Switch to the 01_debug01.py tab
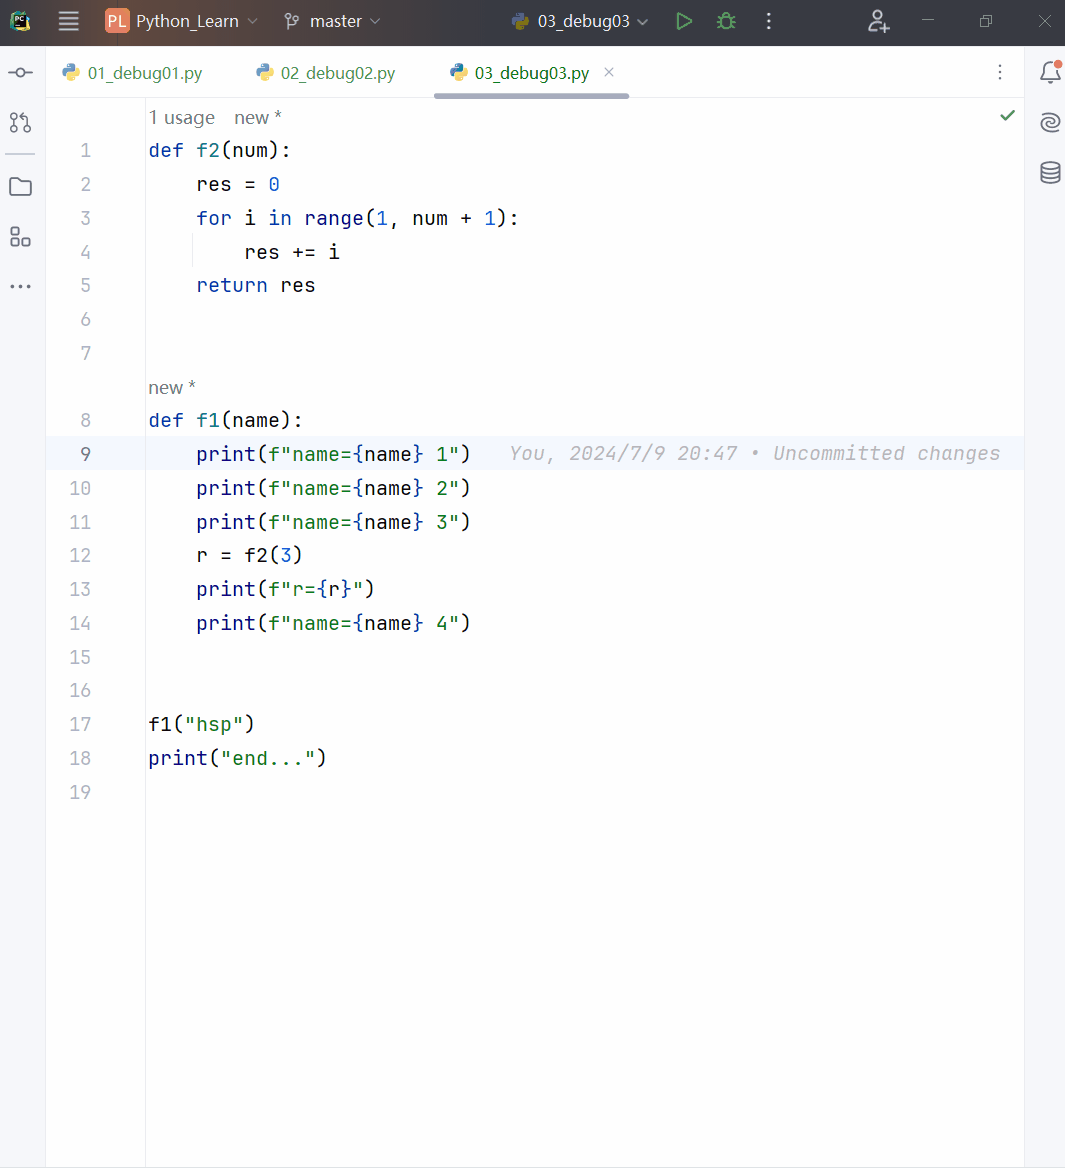 [133, 73]
